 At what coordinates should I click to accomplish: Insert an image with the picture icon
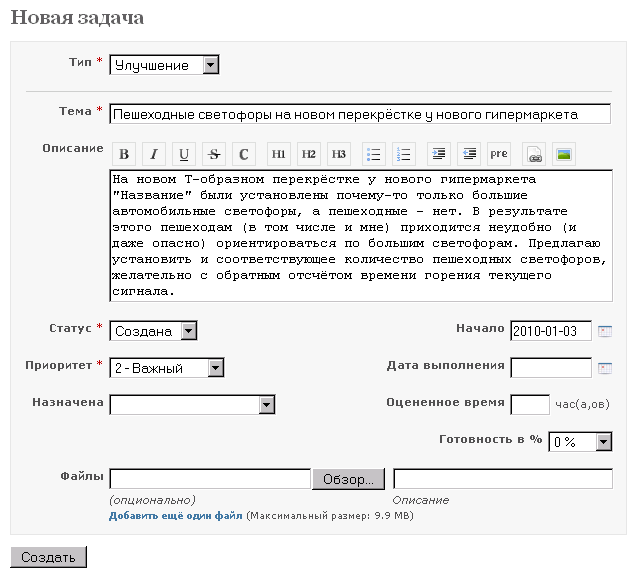[564, 154]
